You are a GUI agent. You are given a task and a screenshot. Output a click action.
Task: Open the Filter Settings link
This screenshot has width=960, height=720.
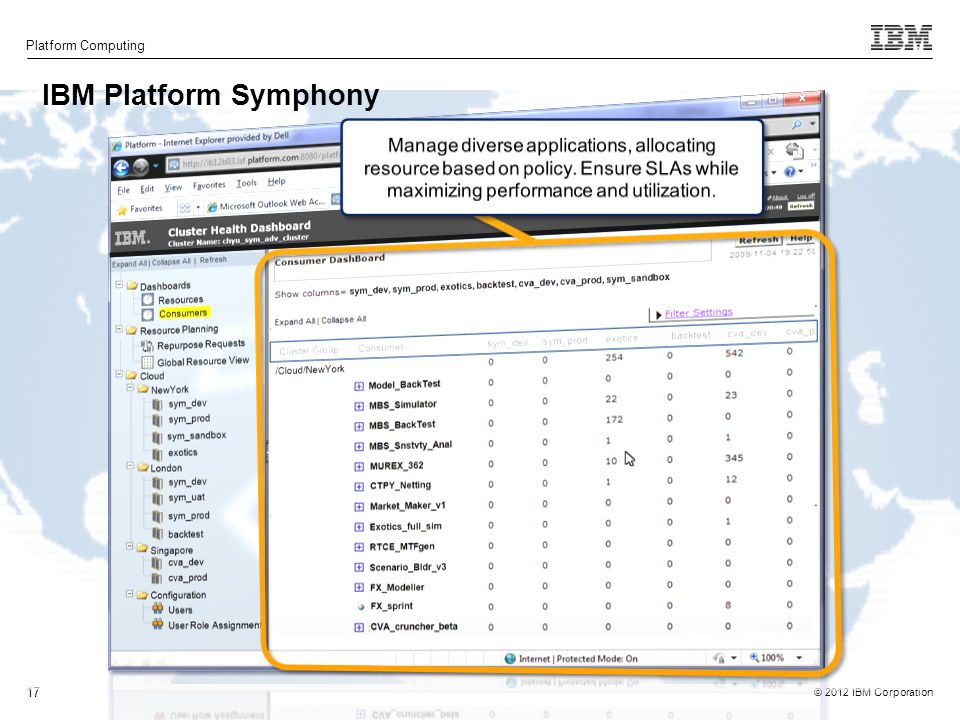point(699,313)
